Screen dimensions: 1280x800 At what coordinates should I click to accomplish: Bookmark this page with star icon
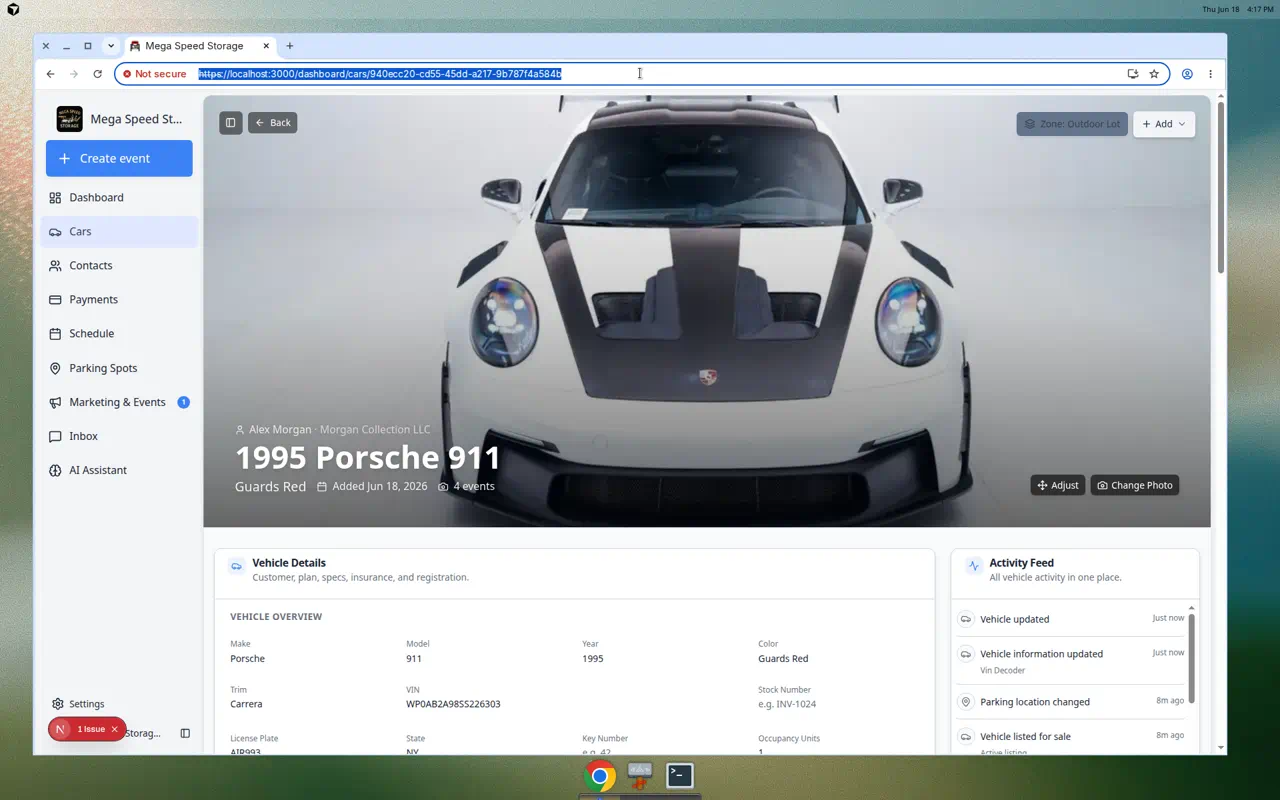1154,74
